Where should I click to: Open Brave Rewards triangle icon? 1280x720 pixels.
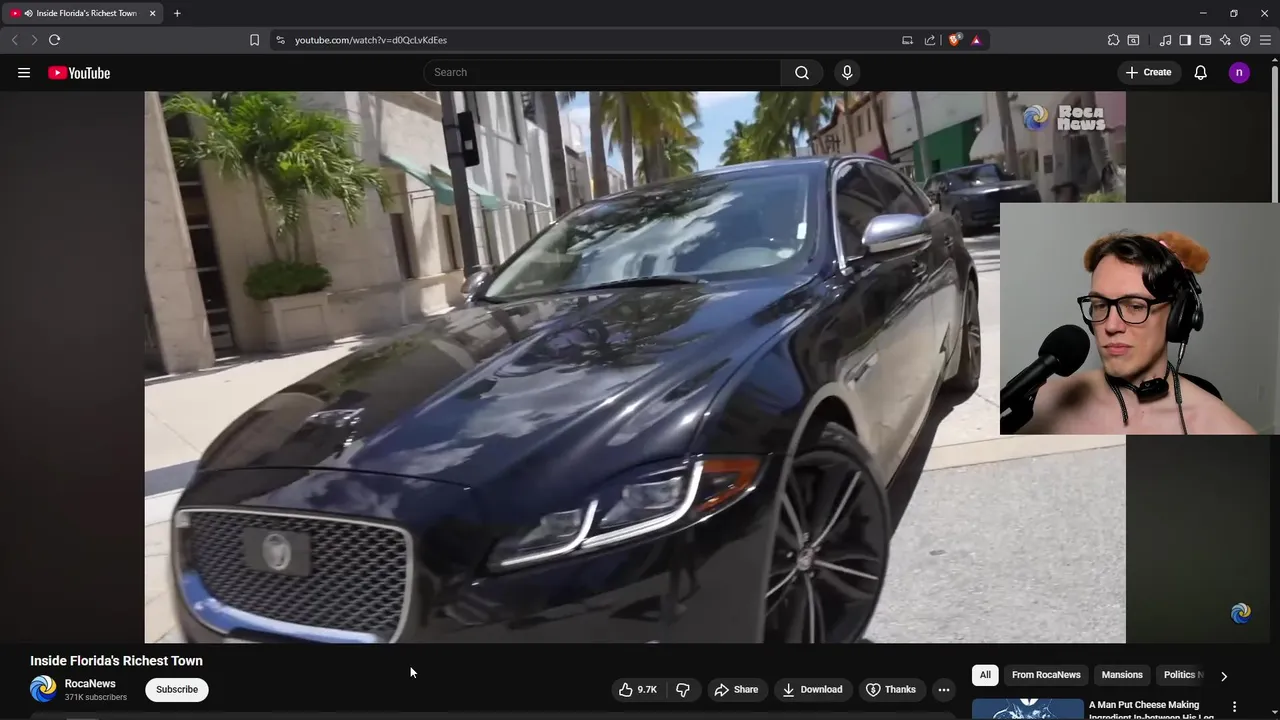point(976,40)
